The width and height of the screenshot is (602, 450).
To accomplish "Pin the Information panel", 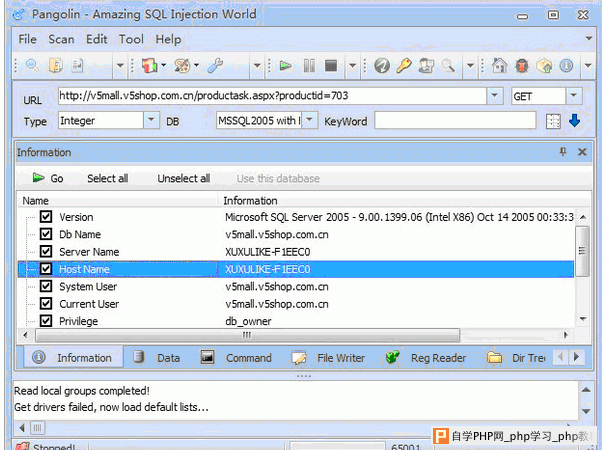I will click(563, 152).
